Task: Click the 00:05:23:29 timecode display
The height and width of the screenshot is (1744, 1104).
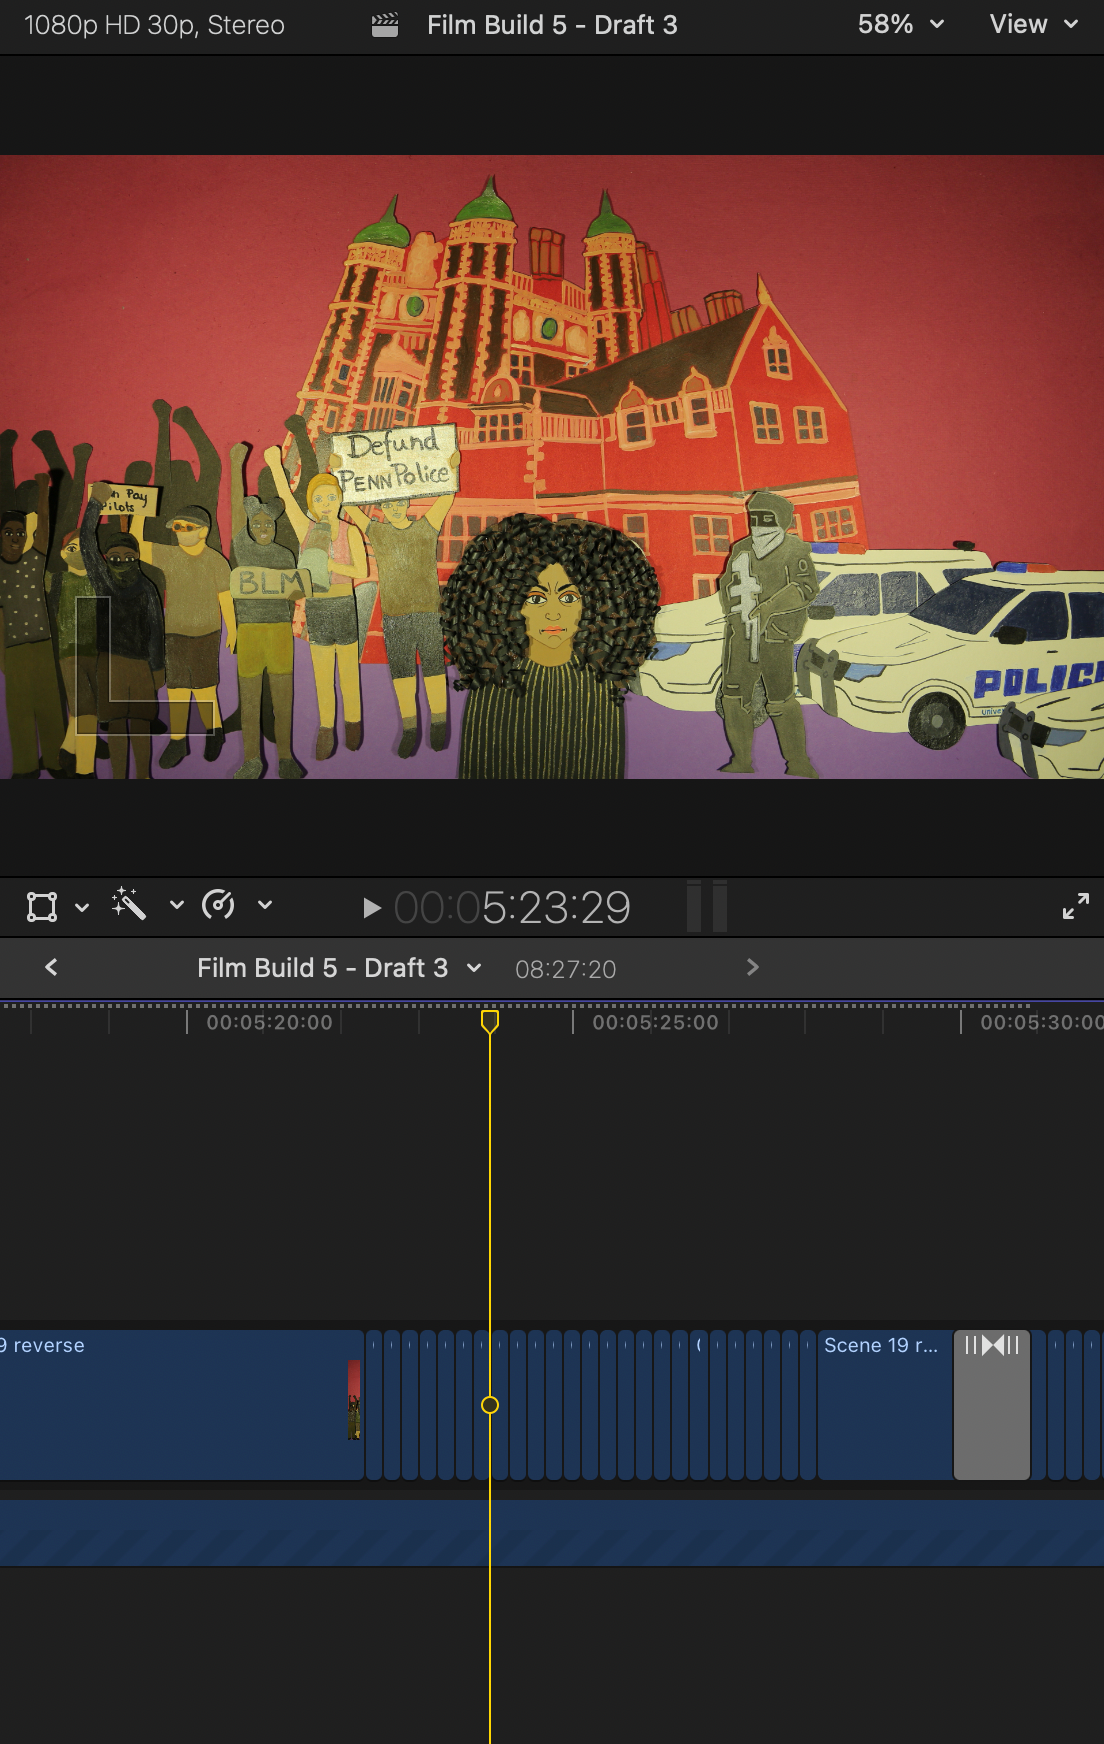Action: tap(512, 908)
